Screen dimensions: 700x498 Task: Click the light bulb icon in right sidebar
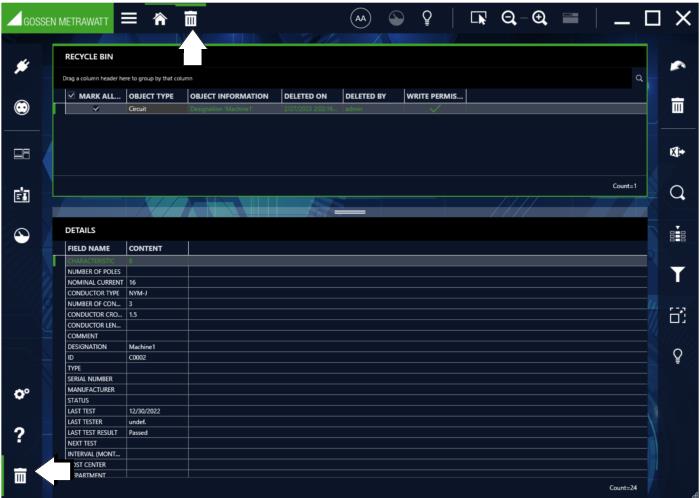point(677,356)
